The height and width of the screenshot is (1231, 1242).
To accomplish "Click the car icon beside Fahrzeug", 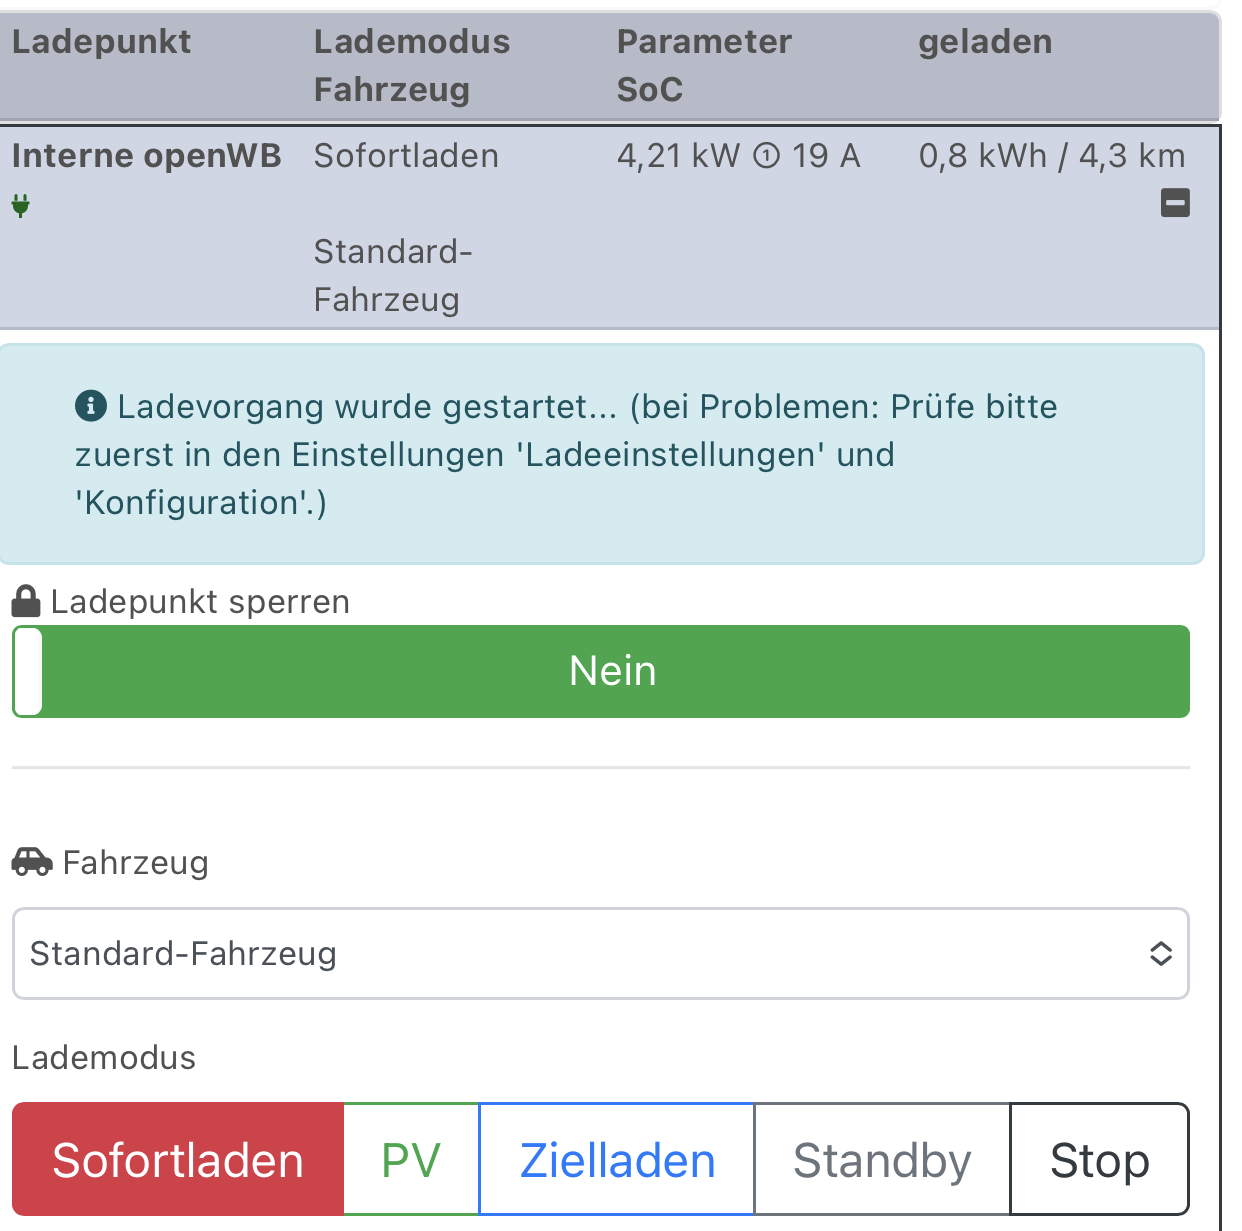I will 32,861.
